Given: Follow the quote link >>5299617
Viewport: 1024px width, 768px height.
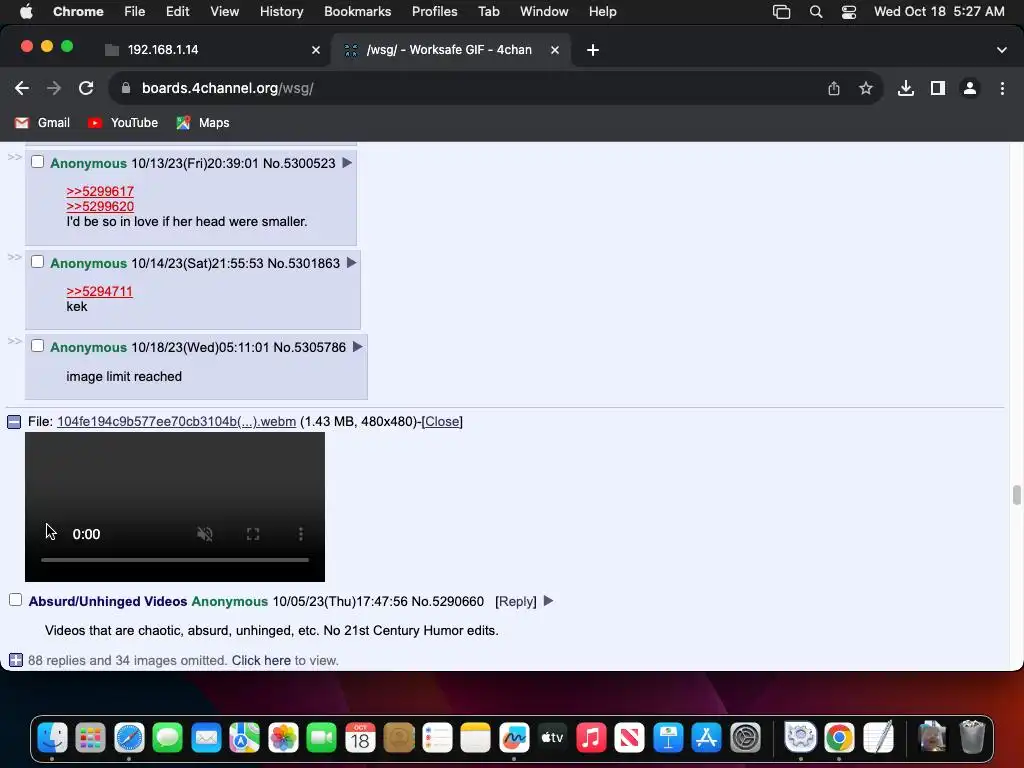Looking at the screenshot, I should [x=100, y=191].
